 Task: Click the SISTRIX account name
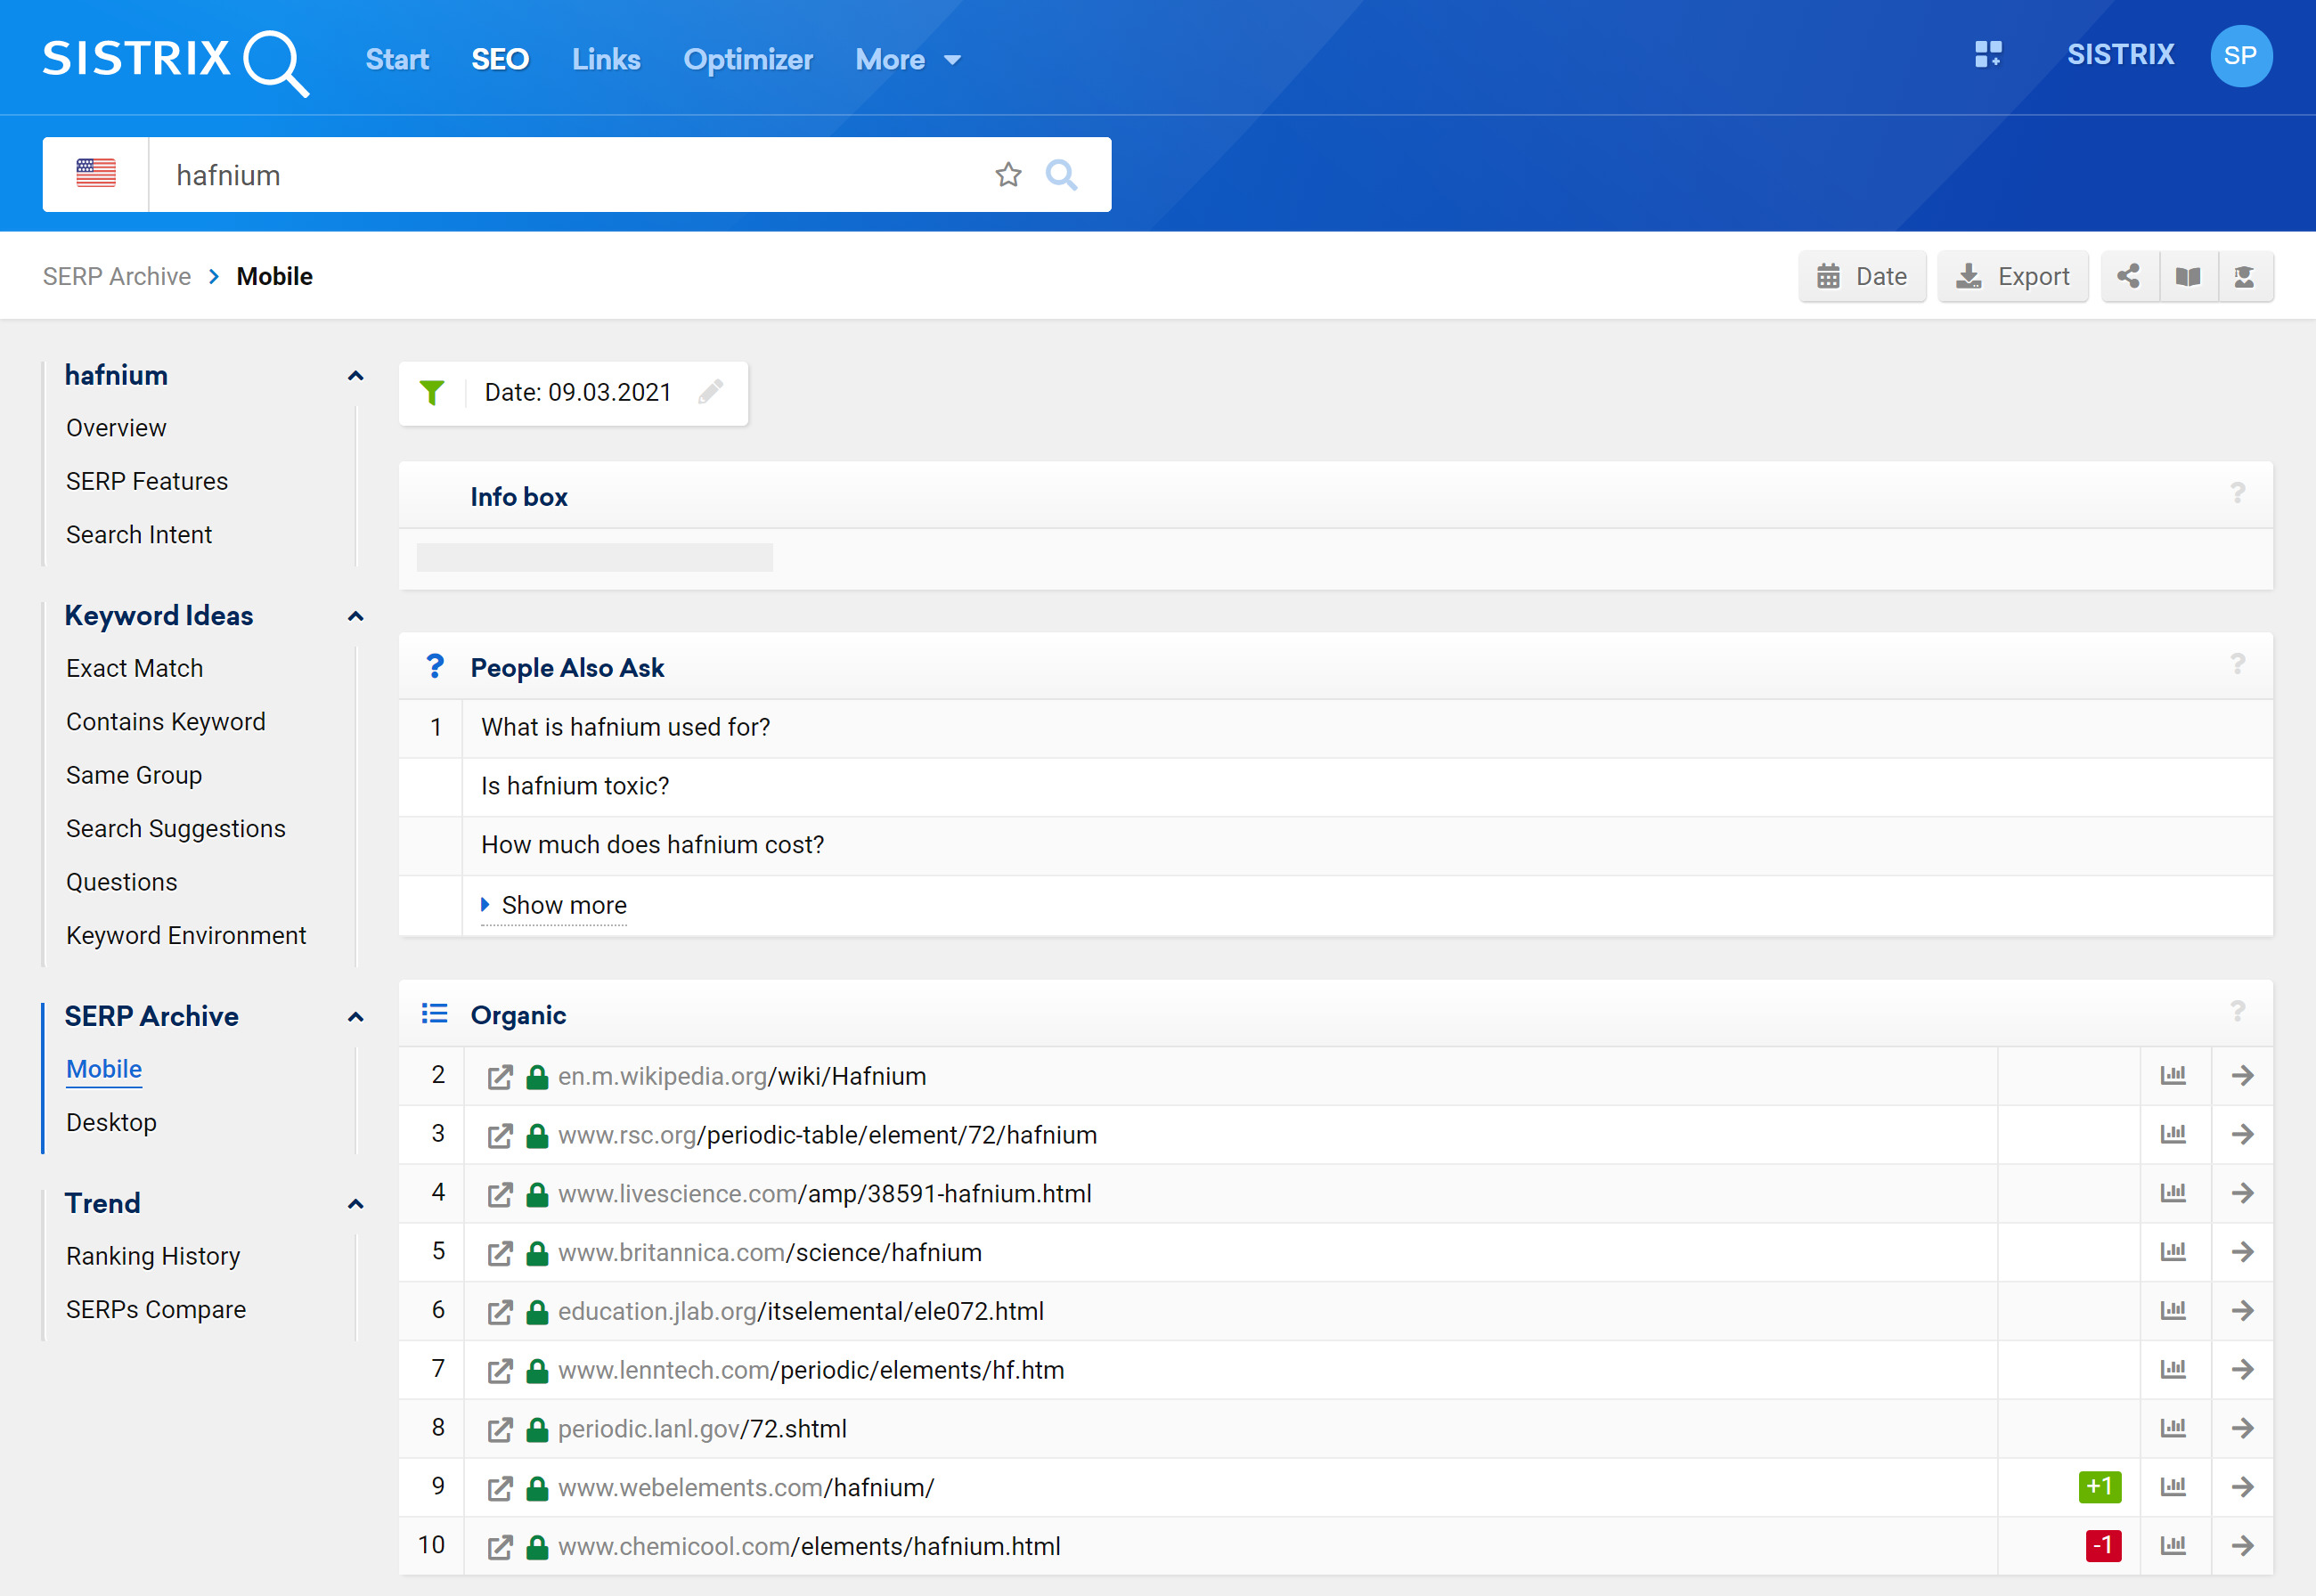[2120, 55]
